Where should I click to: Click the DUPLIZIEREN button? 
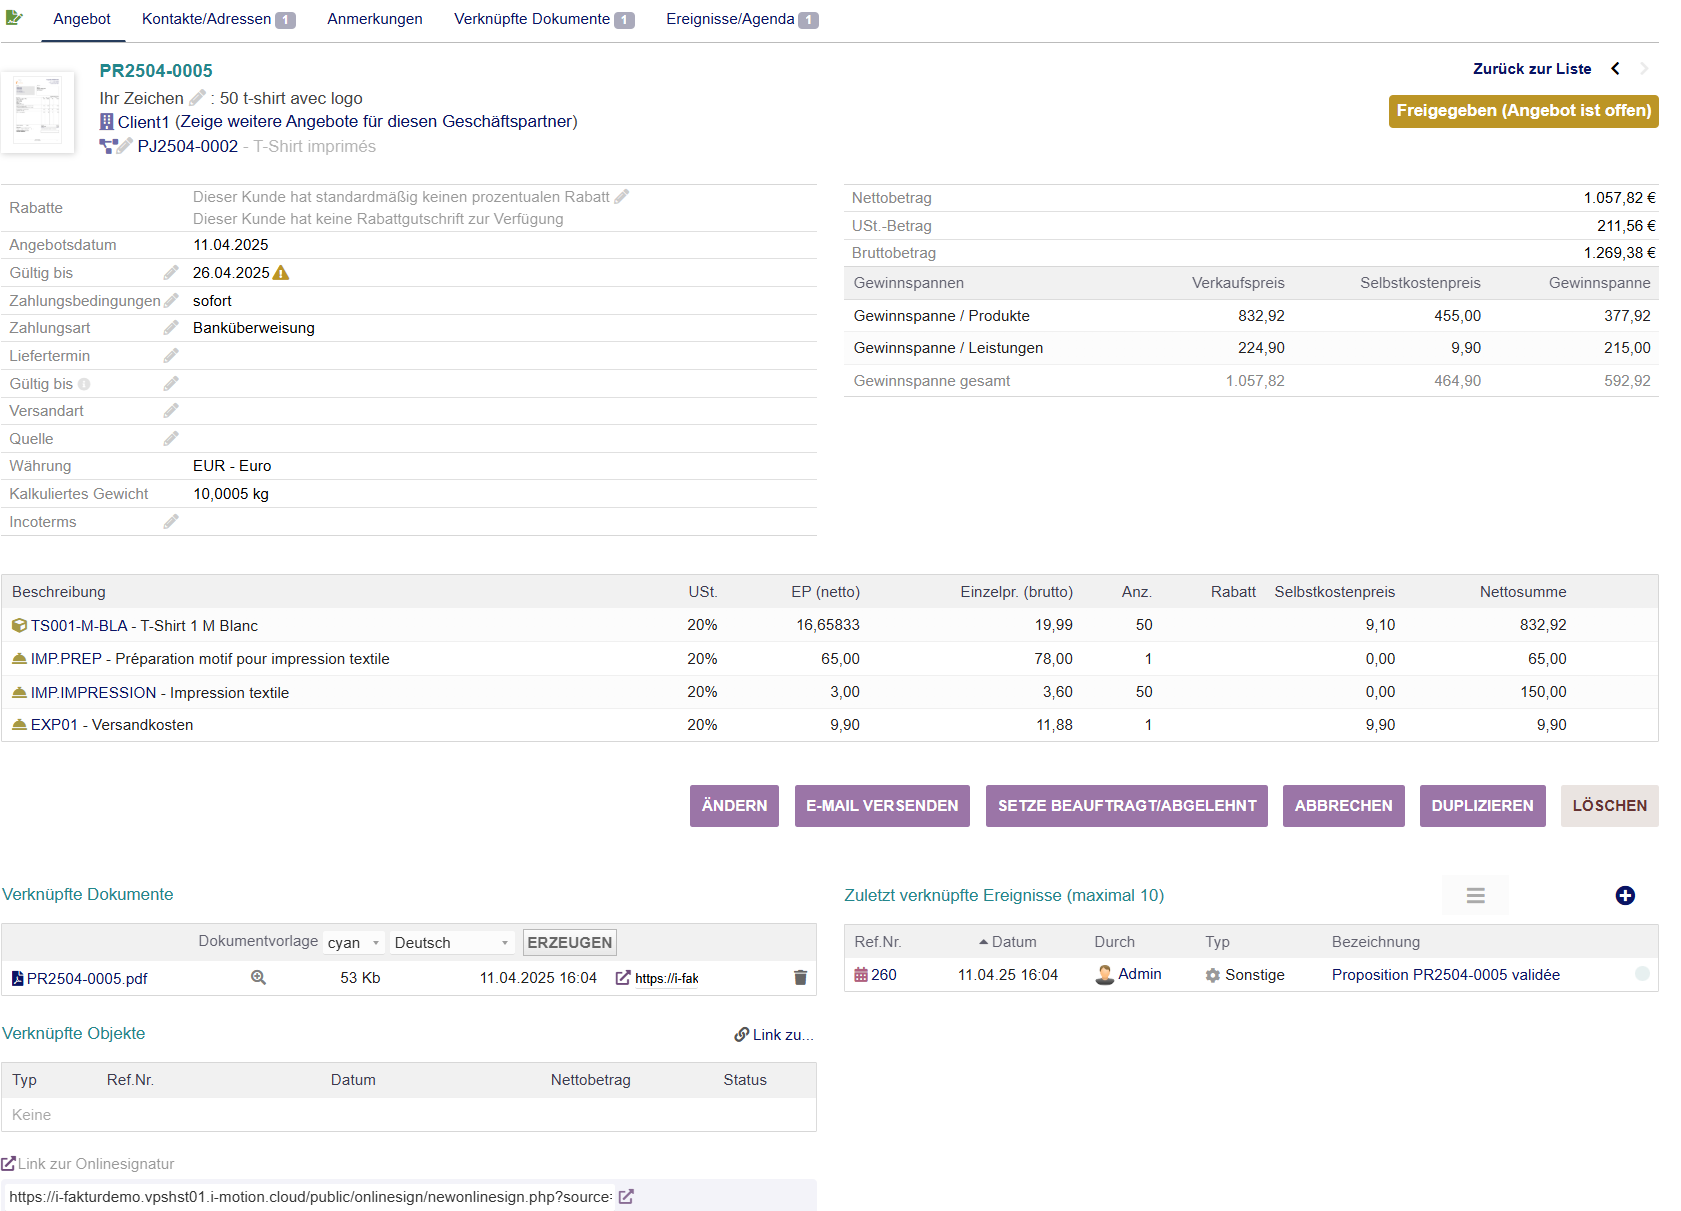coord(1482,806)
